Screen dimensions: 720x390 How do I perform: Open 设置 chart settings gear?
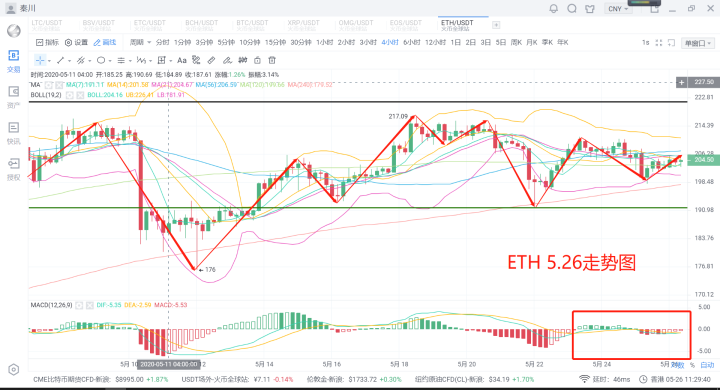pyautogui.click(x=68, y=42)
